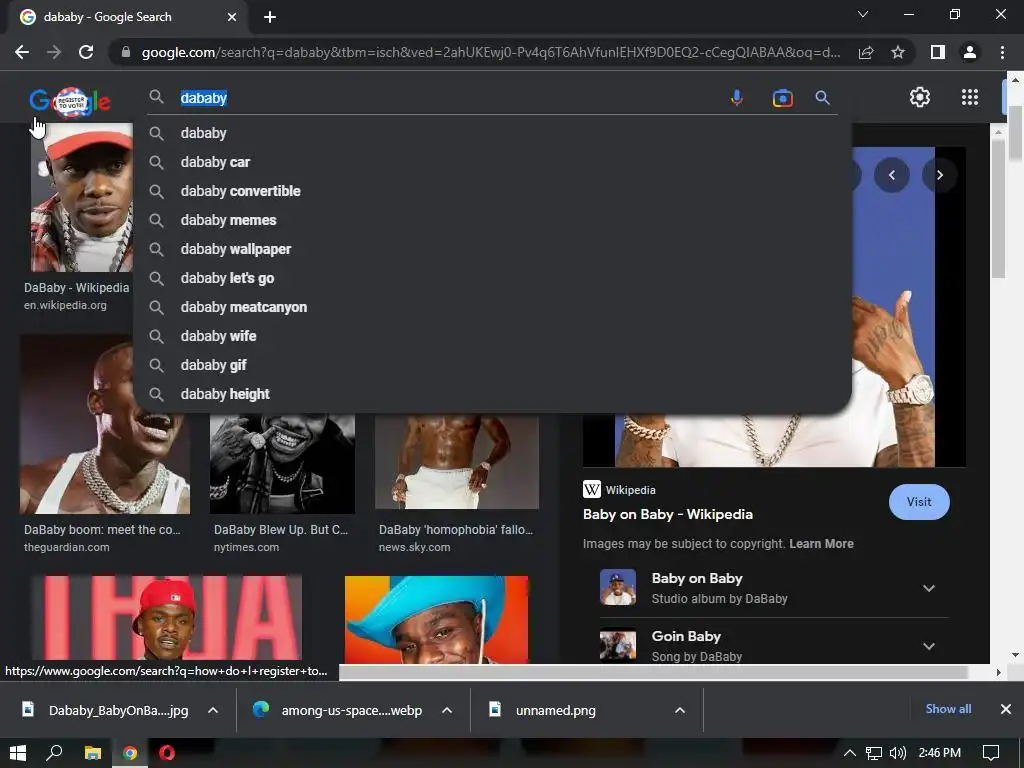Reload the current page

[x=86, y=52]
